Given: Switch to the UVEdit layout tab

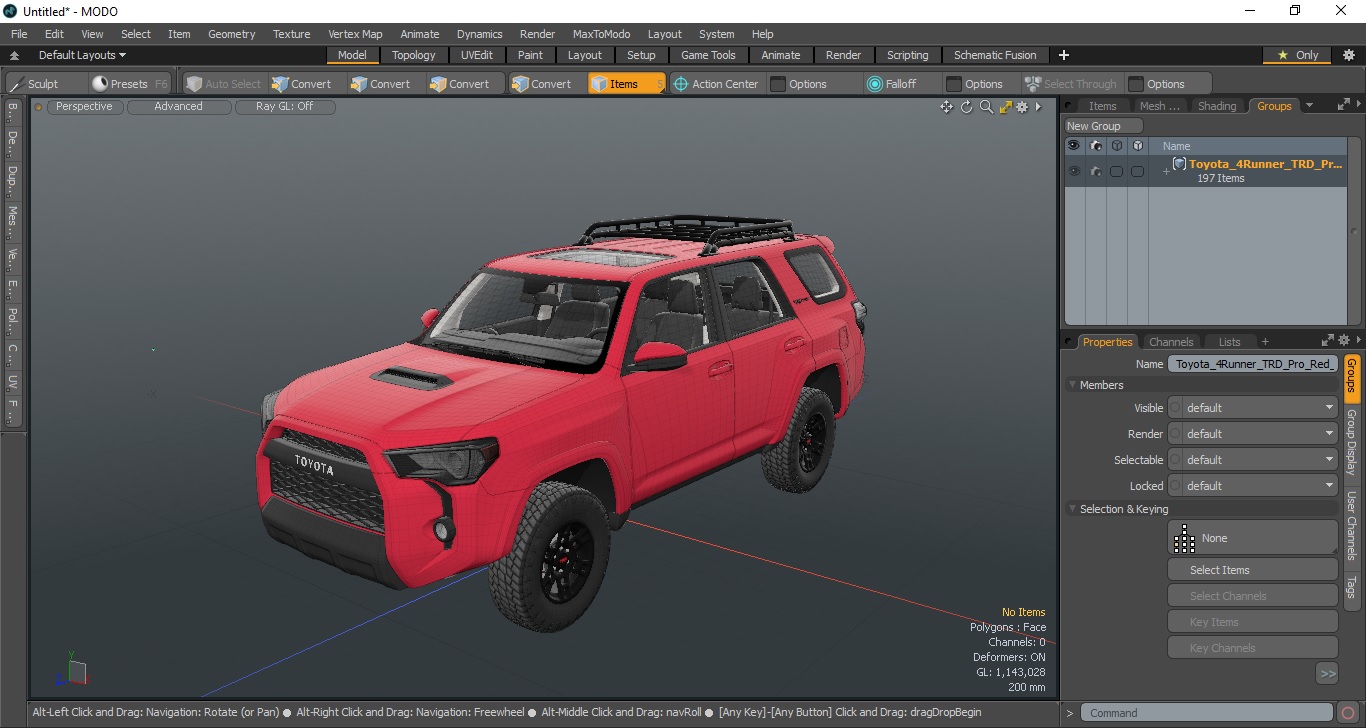Looking at the screenshot, I should click(477, 55).
